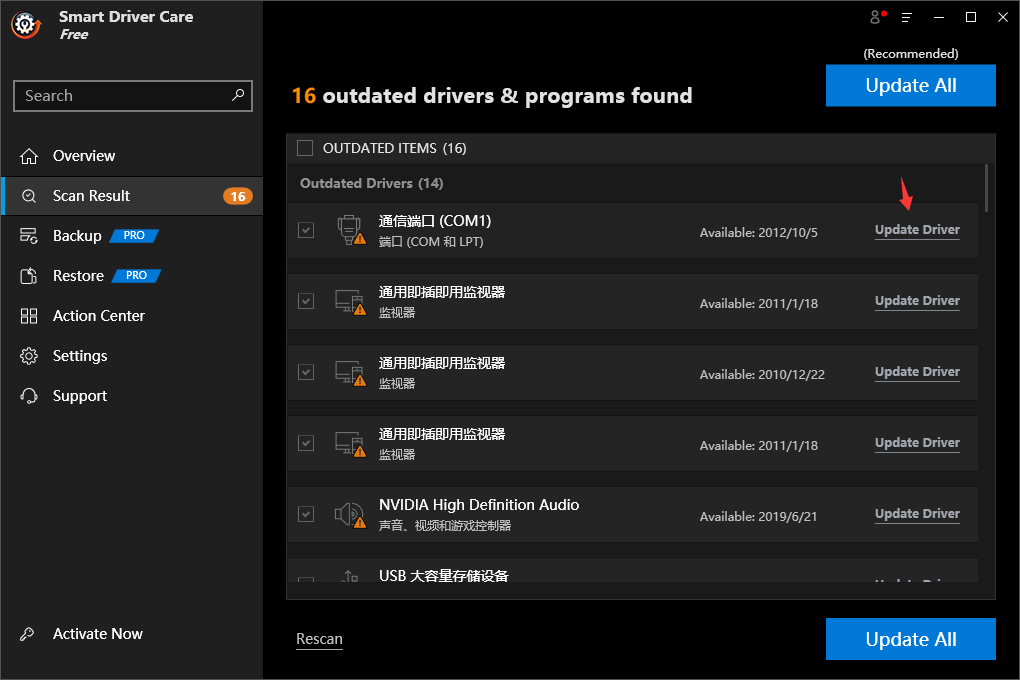Click the upper Update All button under Recommended
1020x680 pixels.
click(x=911, y=85)
